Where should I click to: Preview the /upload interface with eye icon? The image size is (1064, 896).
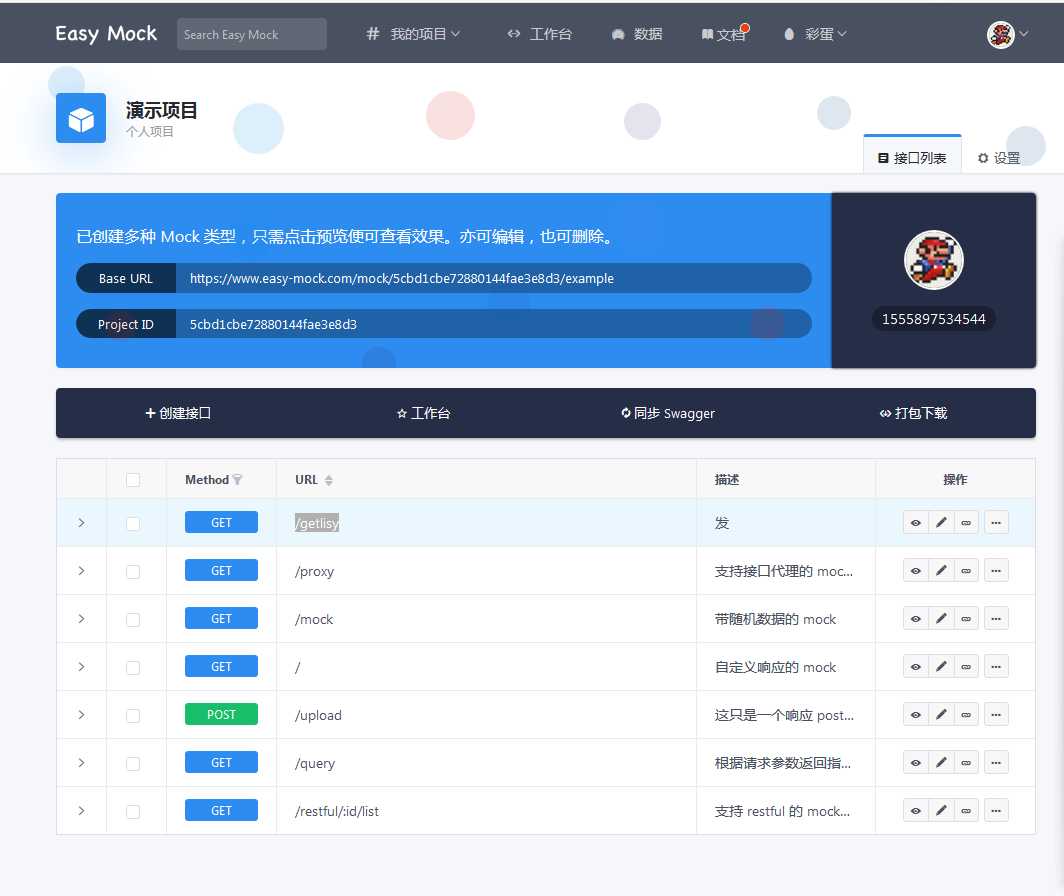coord(915,715)
